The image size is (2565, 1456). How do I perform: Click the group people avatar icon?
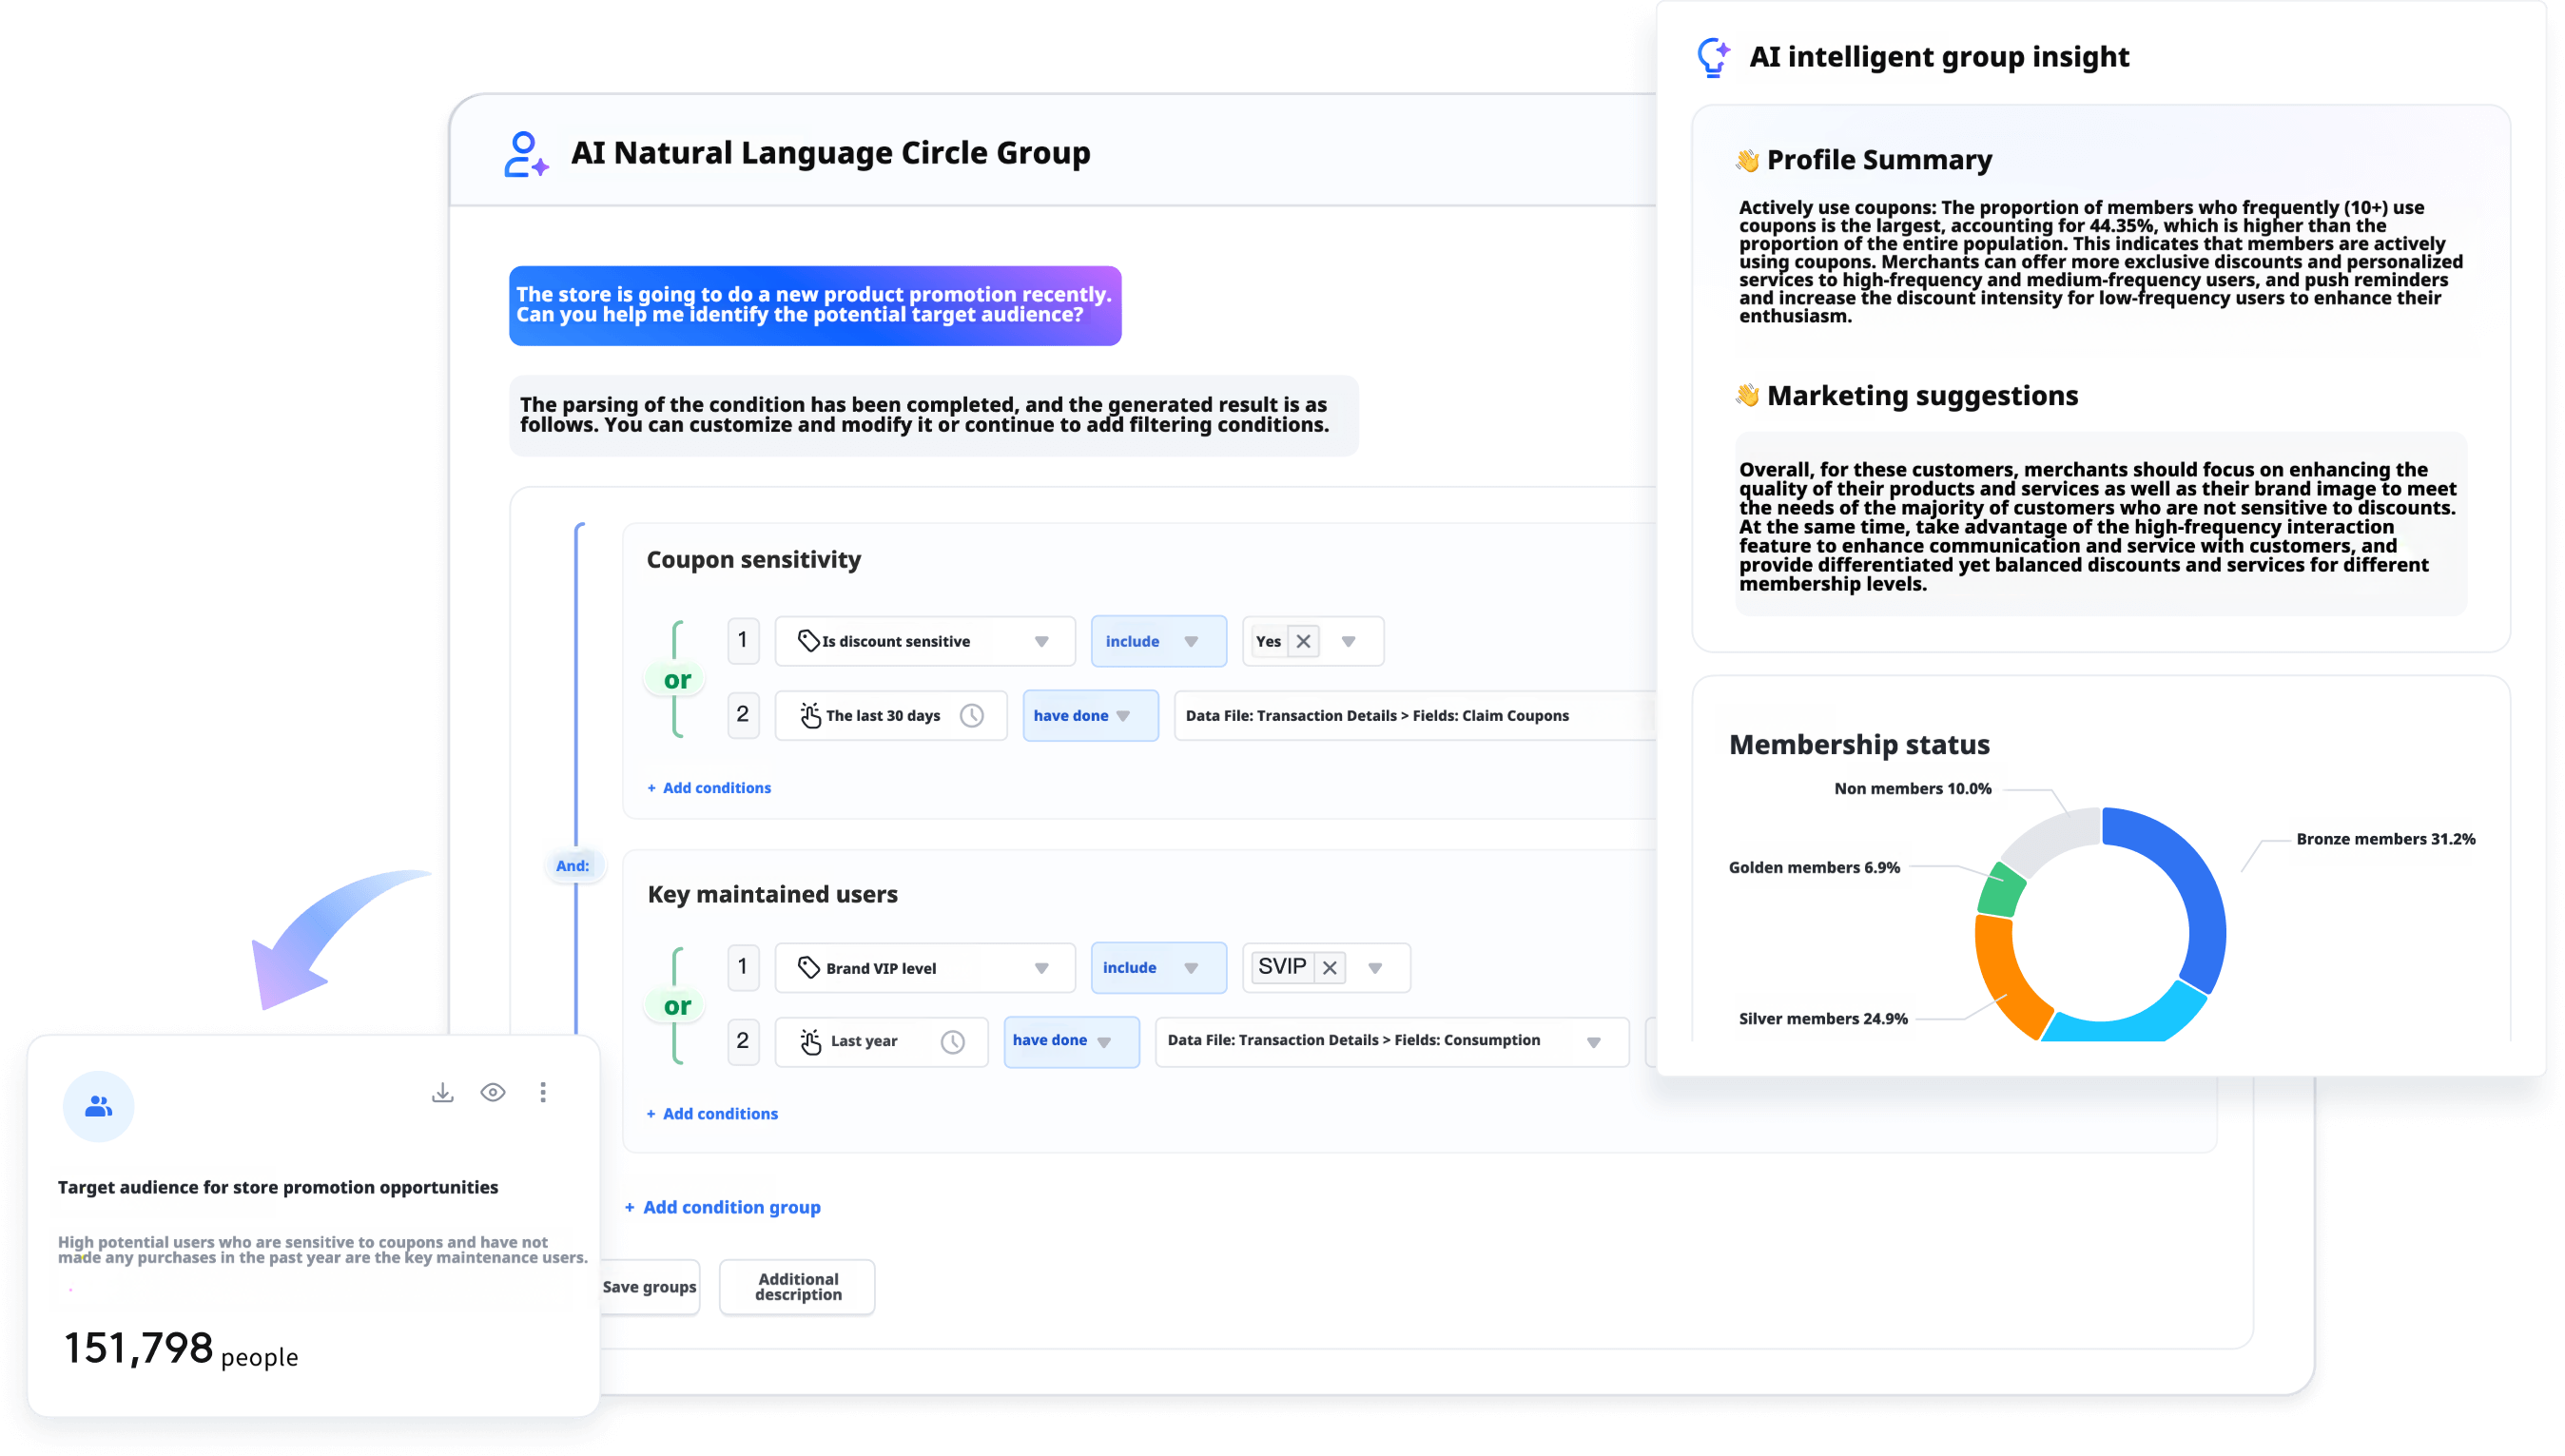[98, 1106]
